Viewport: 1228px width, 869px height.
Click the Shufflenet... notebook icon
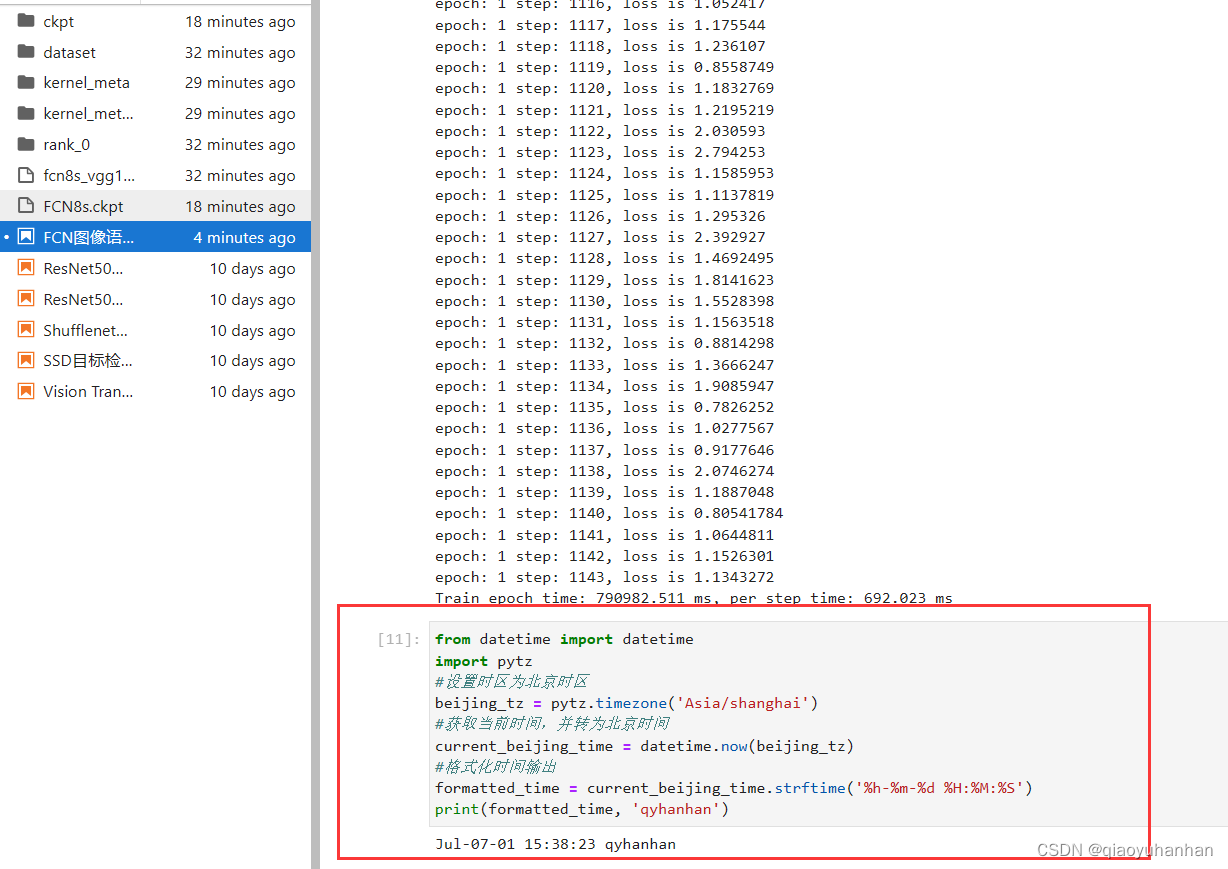point(26,330)
